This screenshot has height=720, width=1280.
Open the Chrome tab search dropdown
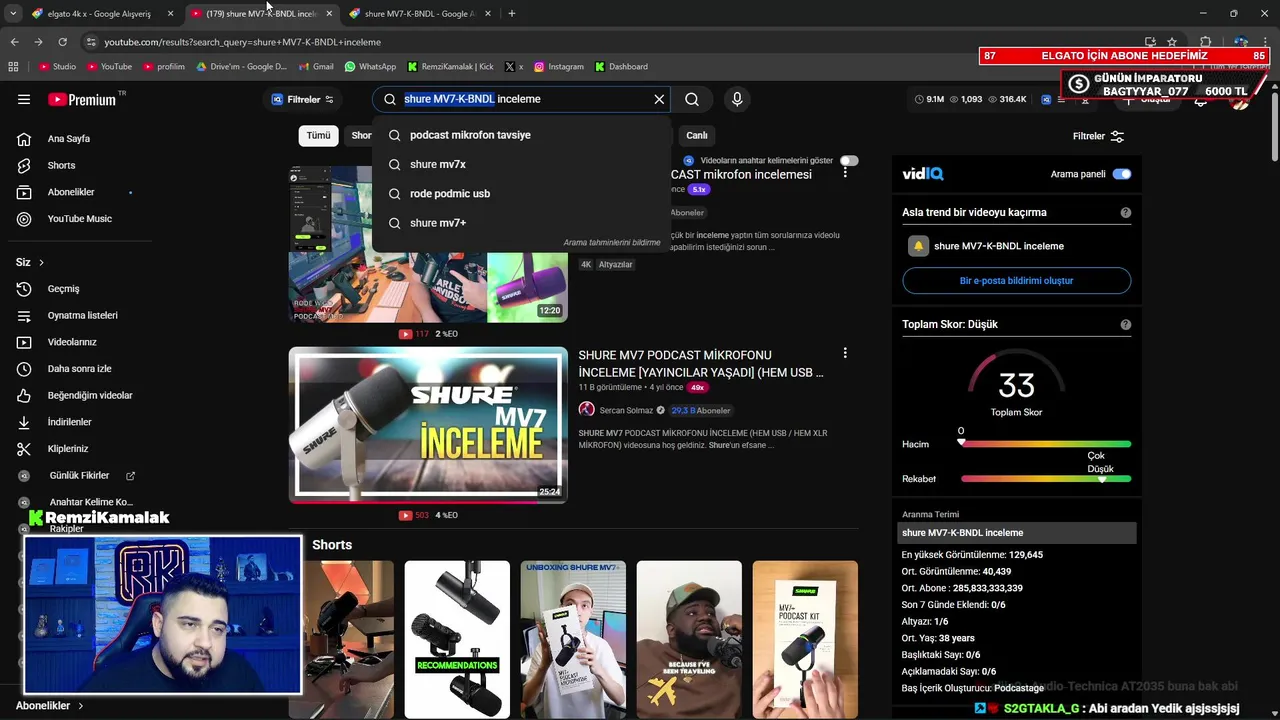13,14
